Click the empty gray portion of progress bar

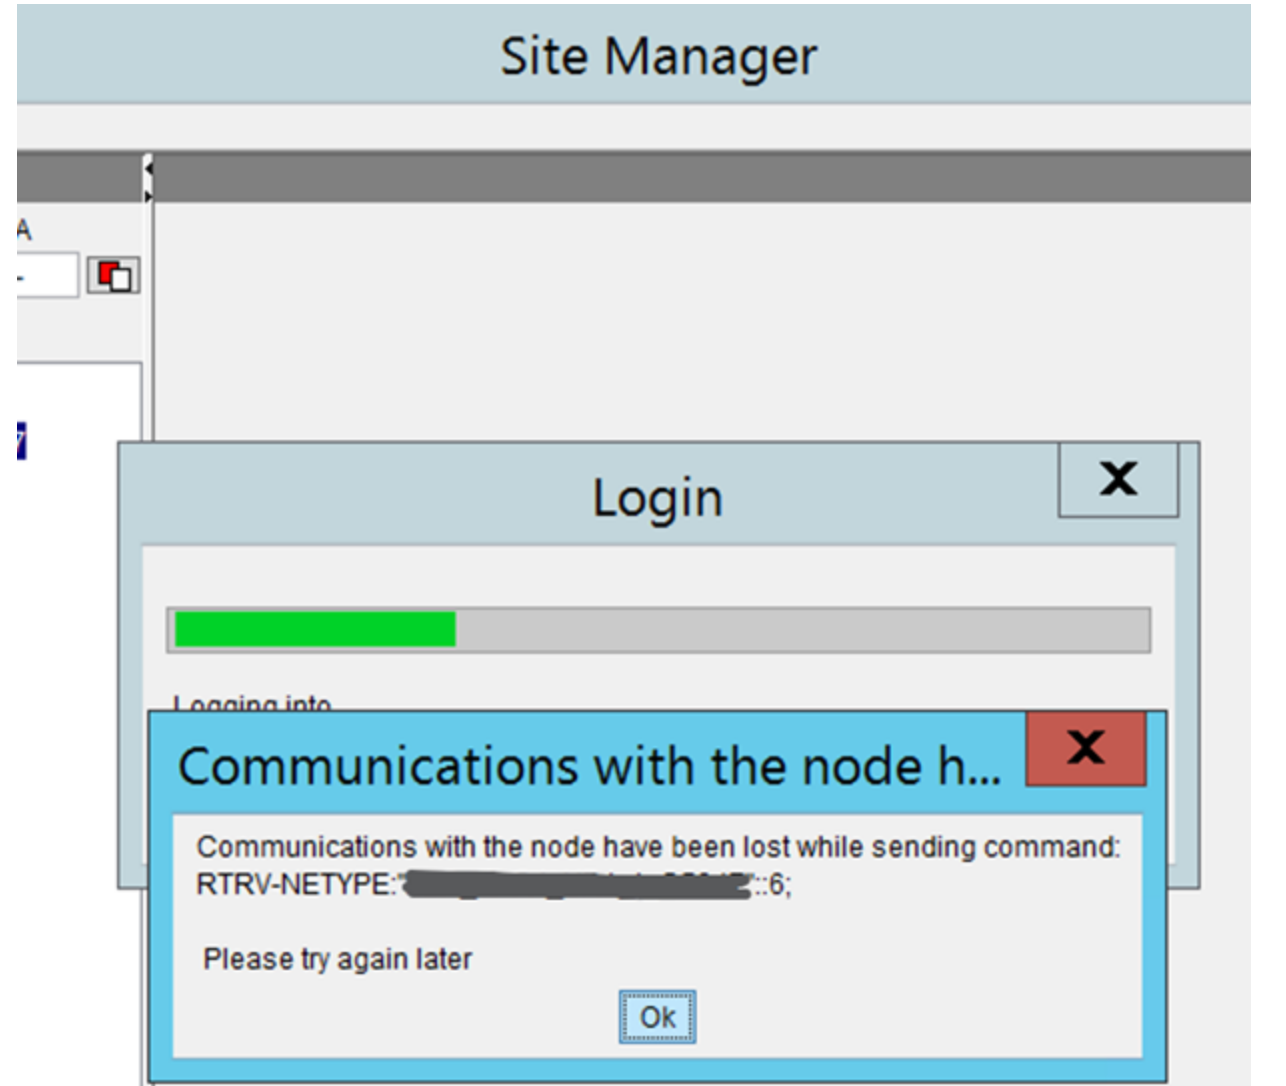[800, 630]
